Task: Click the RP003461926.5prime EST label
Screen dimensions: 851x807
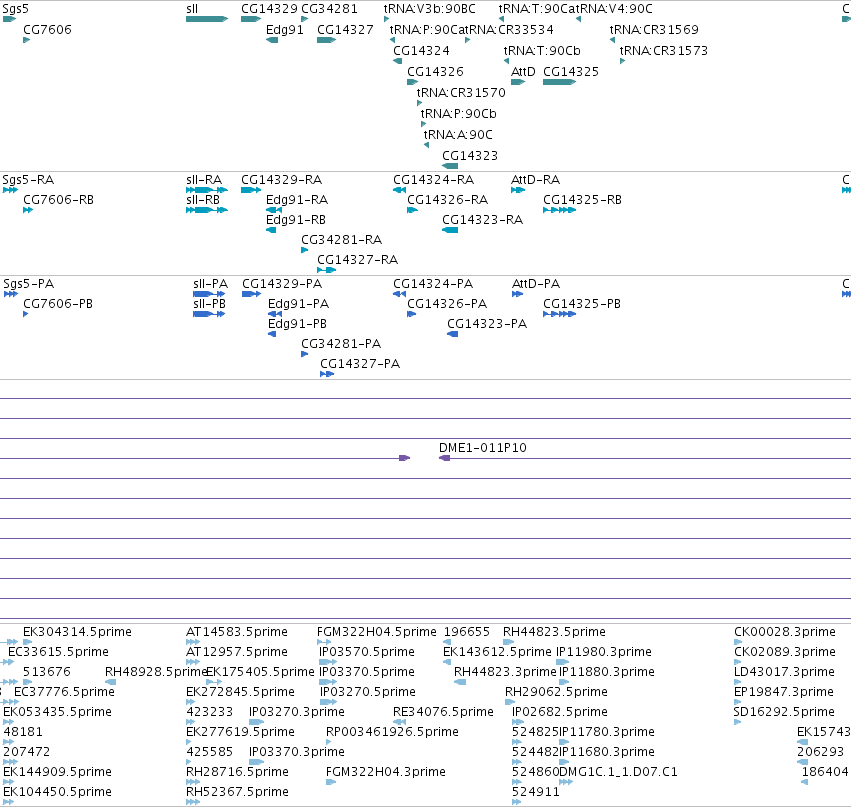Action: click(392, 732)
